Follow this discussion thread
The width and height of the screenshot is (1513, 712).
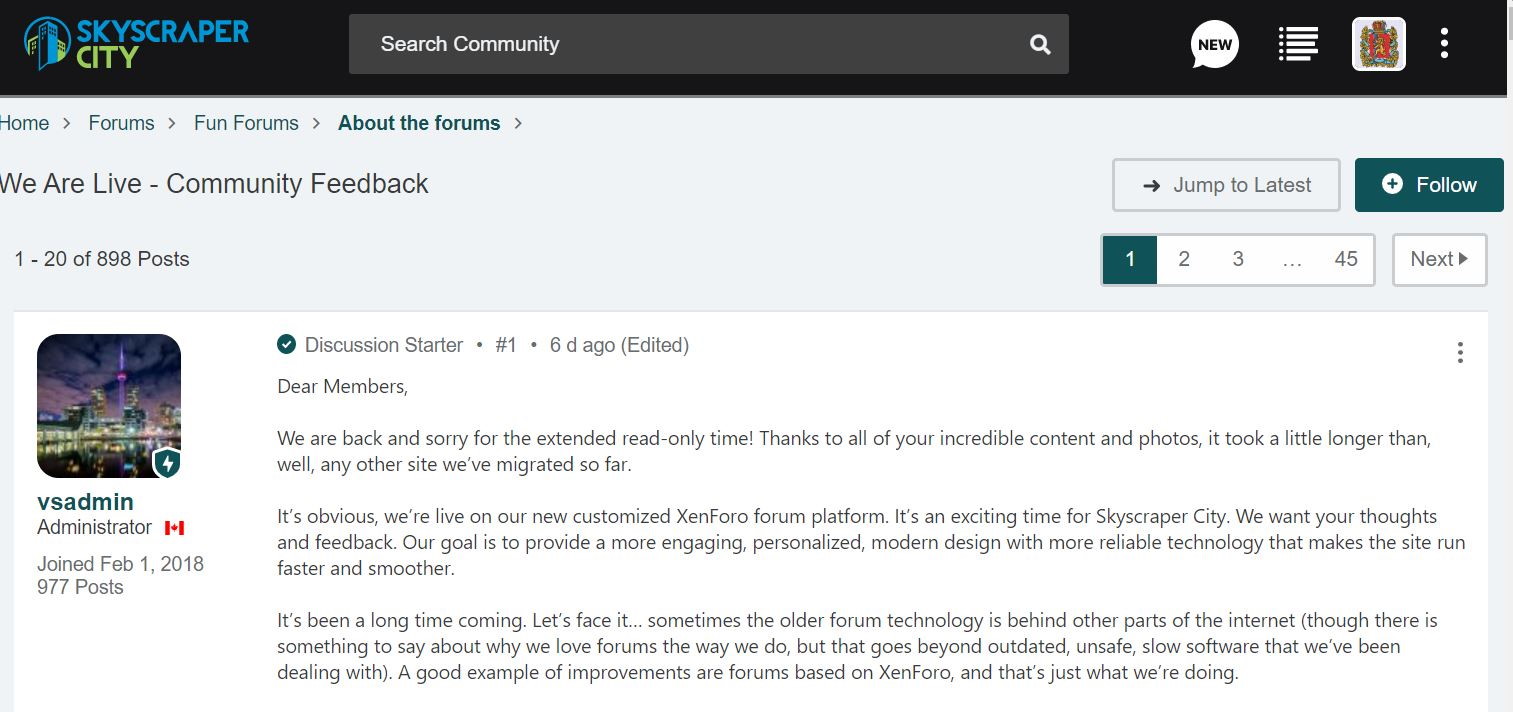click(x=1429, y=185)
